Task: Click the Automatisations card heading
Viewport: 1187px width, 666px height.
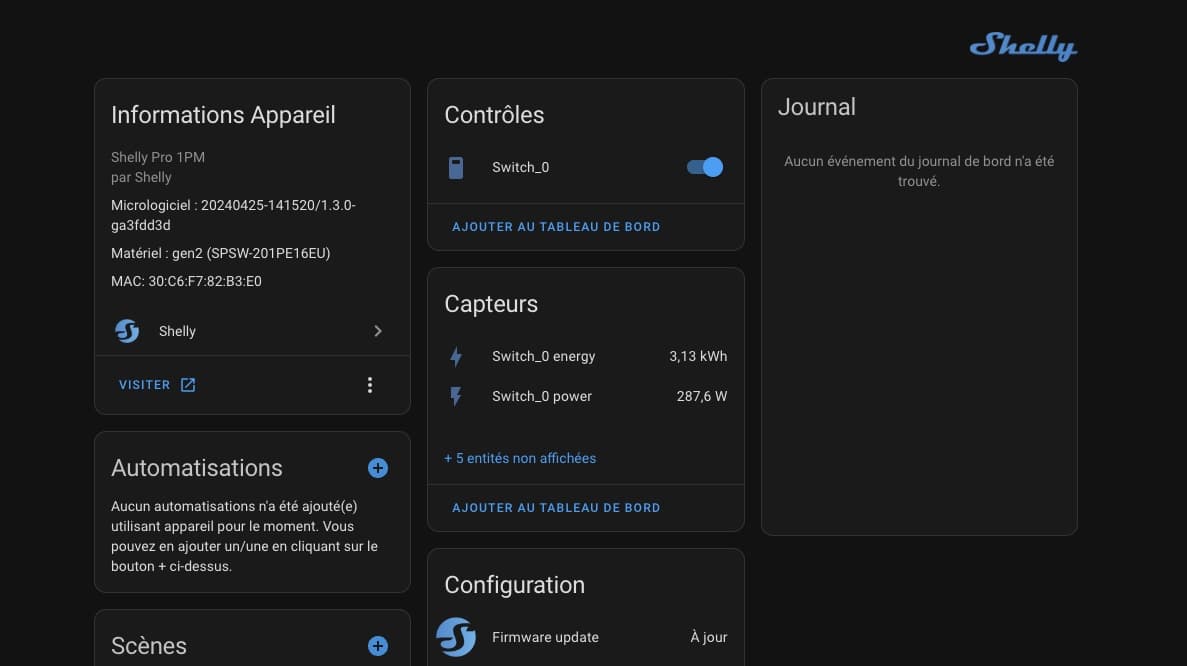Action: pos(197,468)
